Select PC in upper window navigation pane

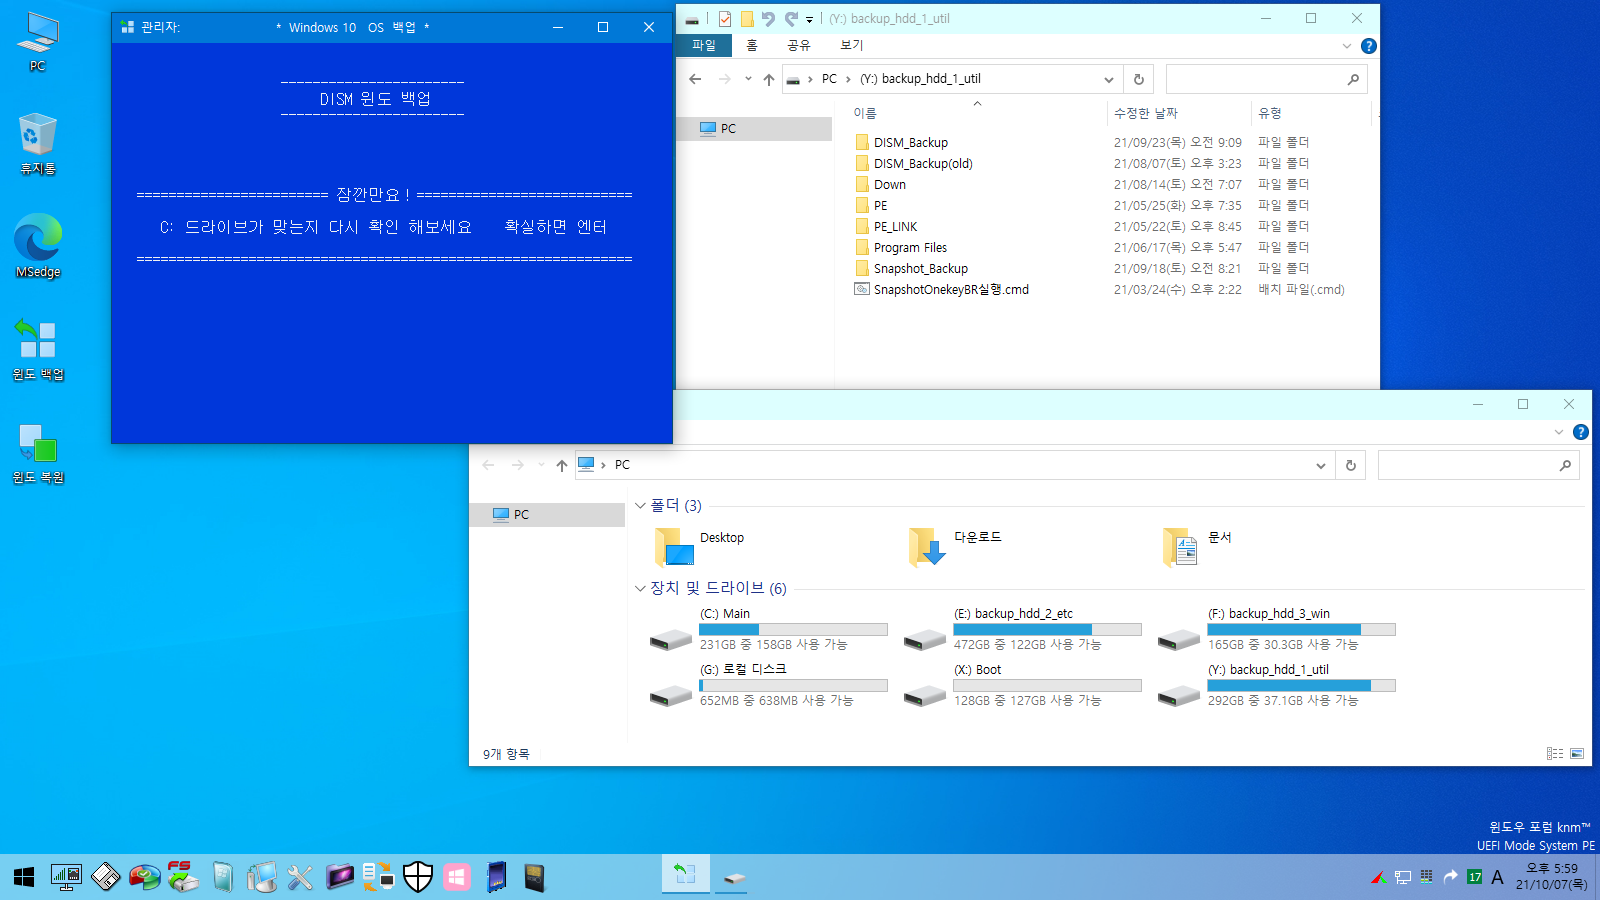[x=754, y=128]
